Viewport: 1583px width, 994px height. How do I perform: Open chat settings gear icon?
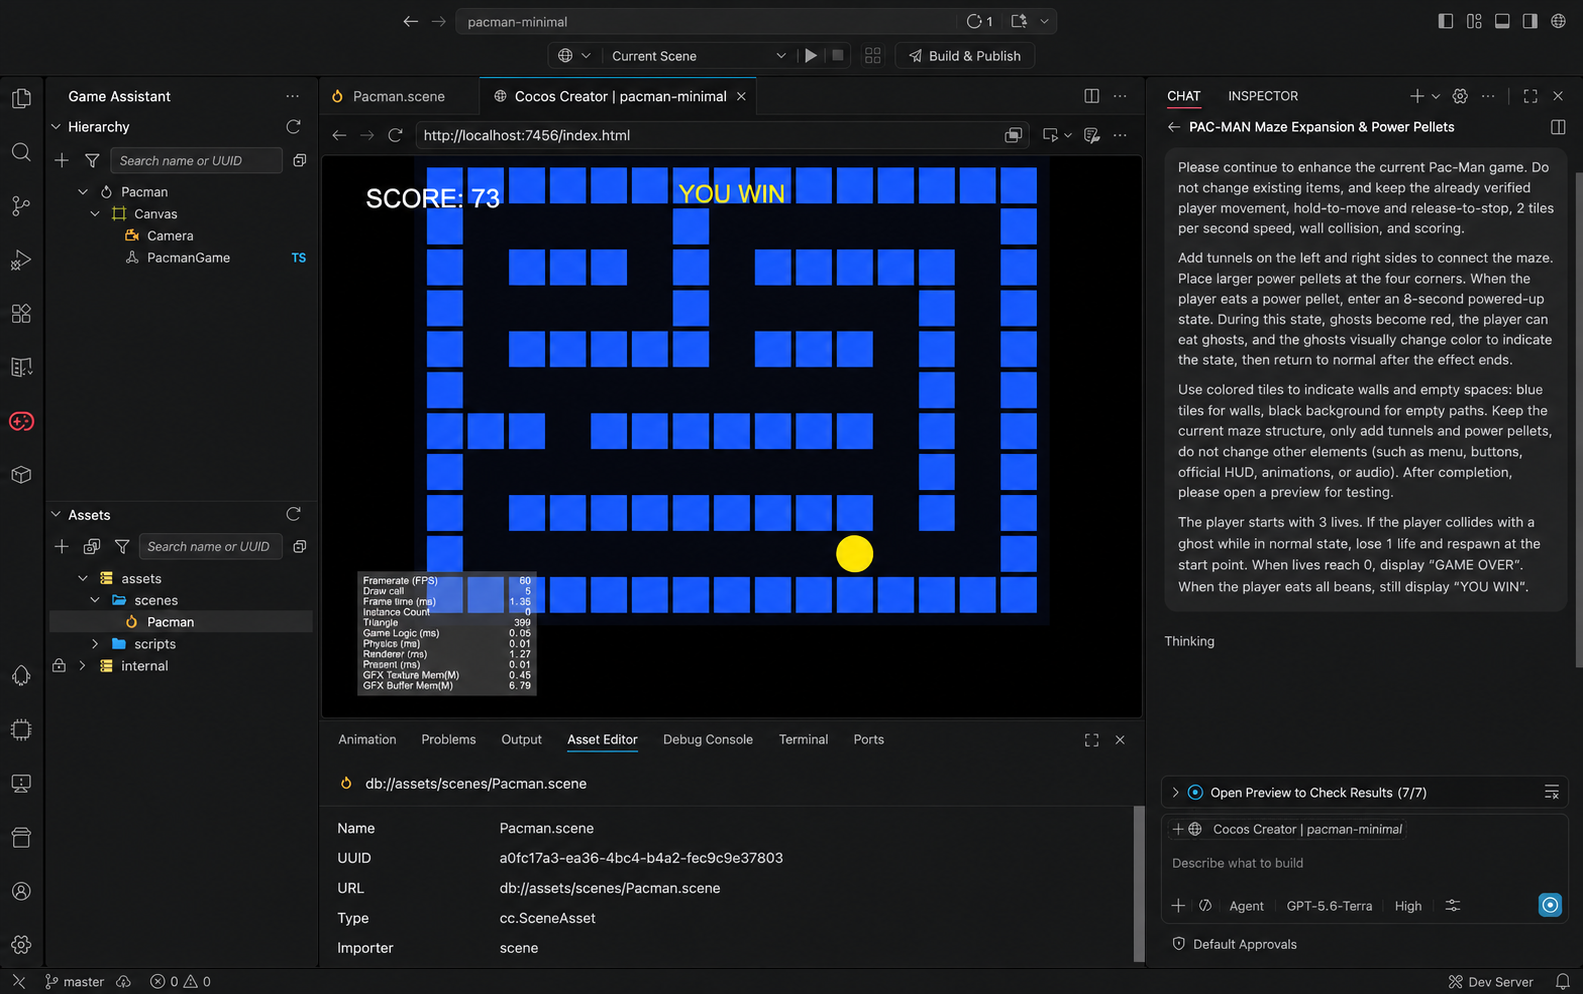click(1460, 96)
